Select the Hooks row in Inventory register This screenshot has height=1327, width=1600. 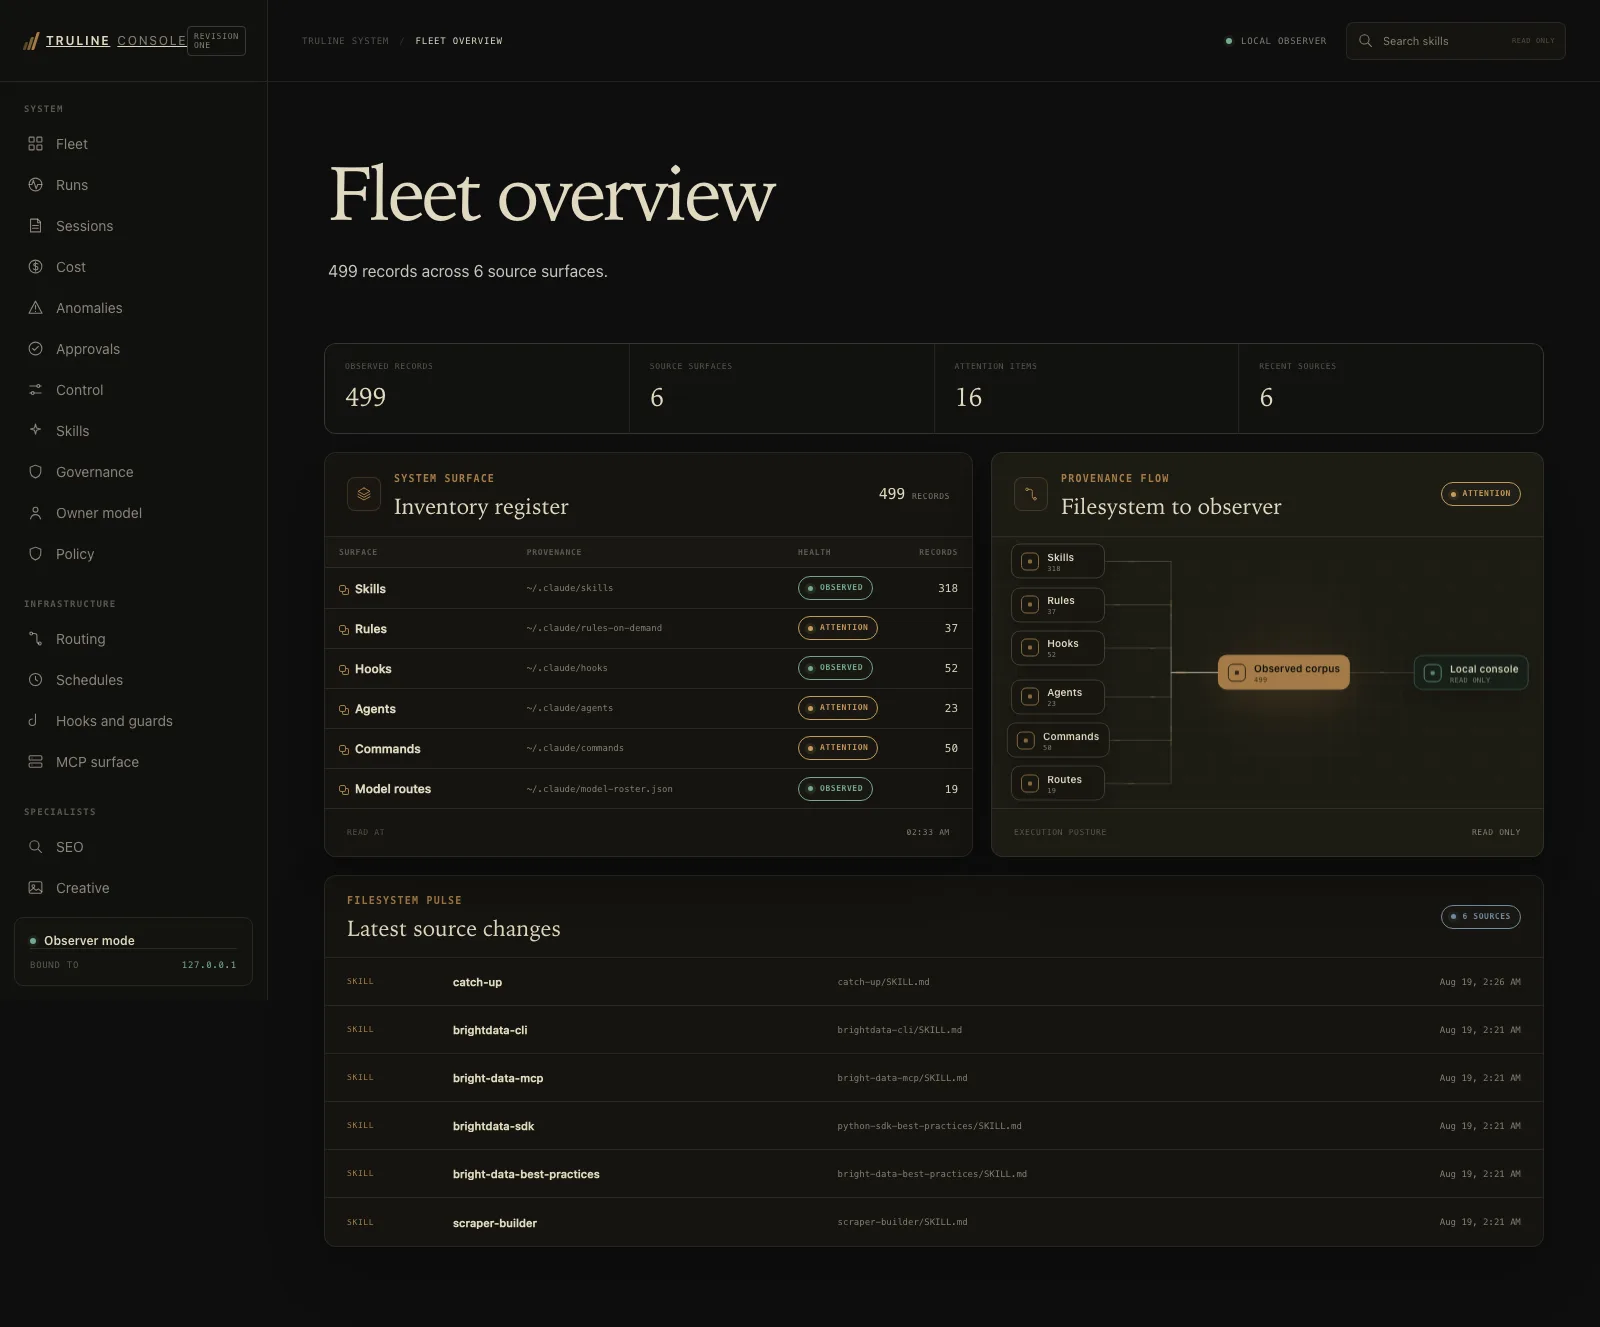(x=648, y=669)
